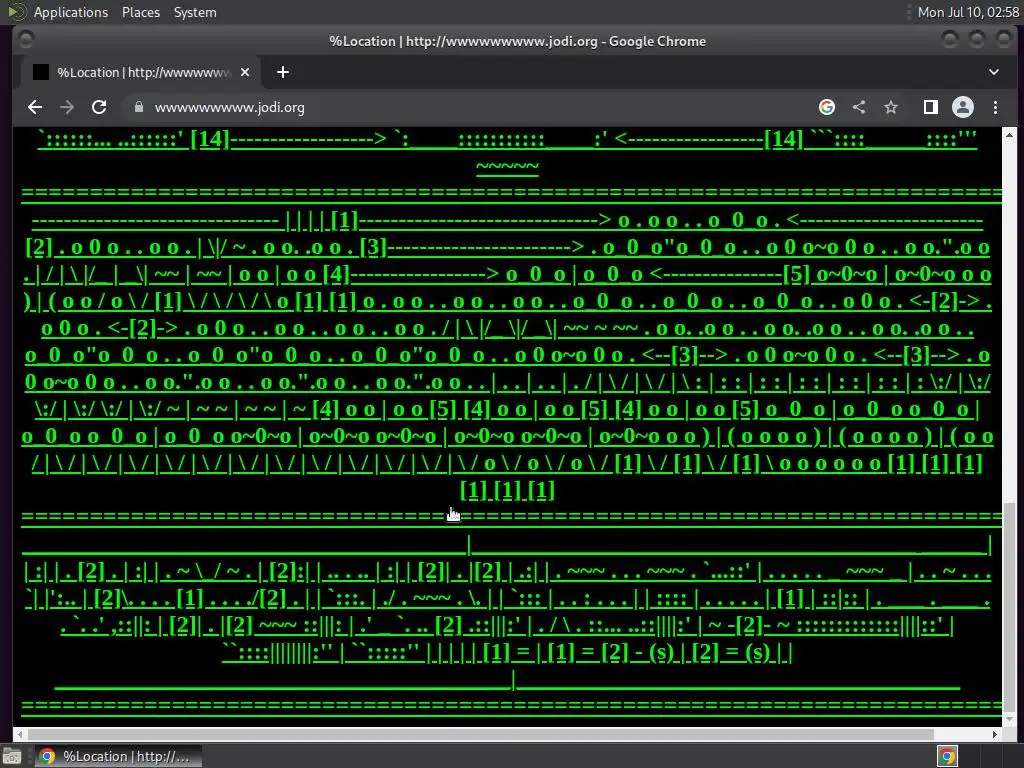This screenshot has width=1024, height=768.
Task: Click the horizontal scrollbar thumb
Action: [480, 734]
